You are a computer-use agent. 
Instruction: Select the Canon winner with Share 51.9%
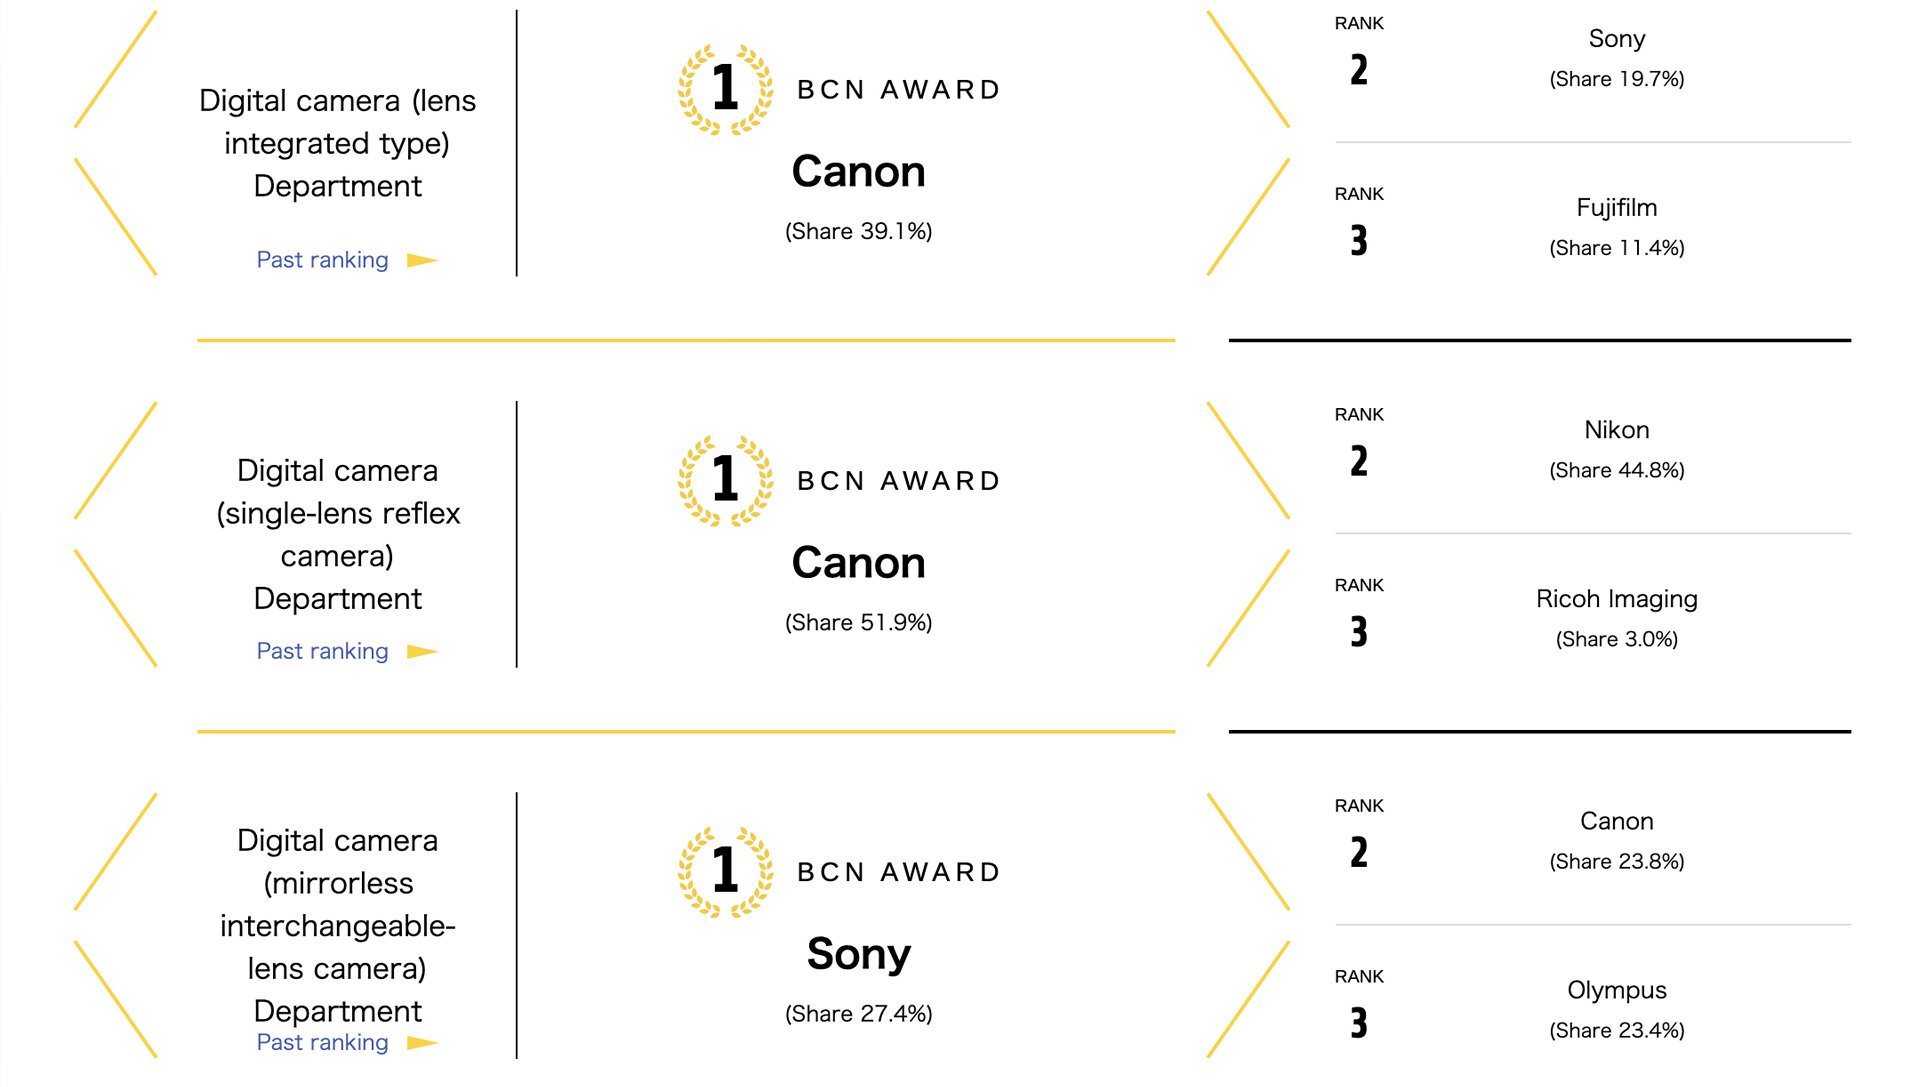click(858, 562)
